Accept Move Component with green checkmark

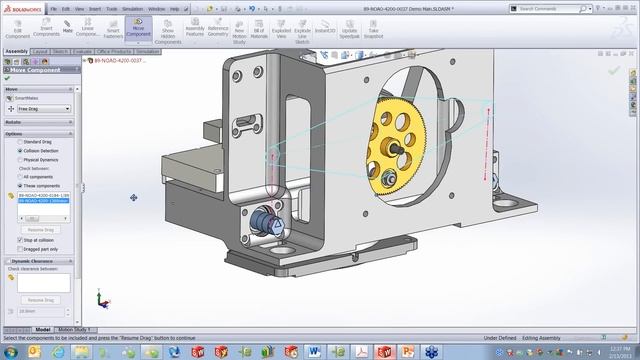tap(7, 78)
